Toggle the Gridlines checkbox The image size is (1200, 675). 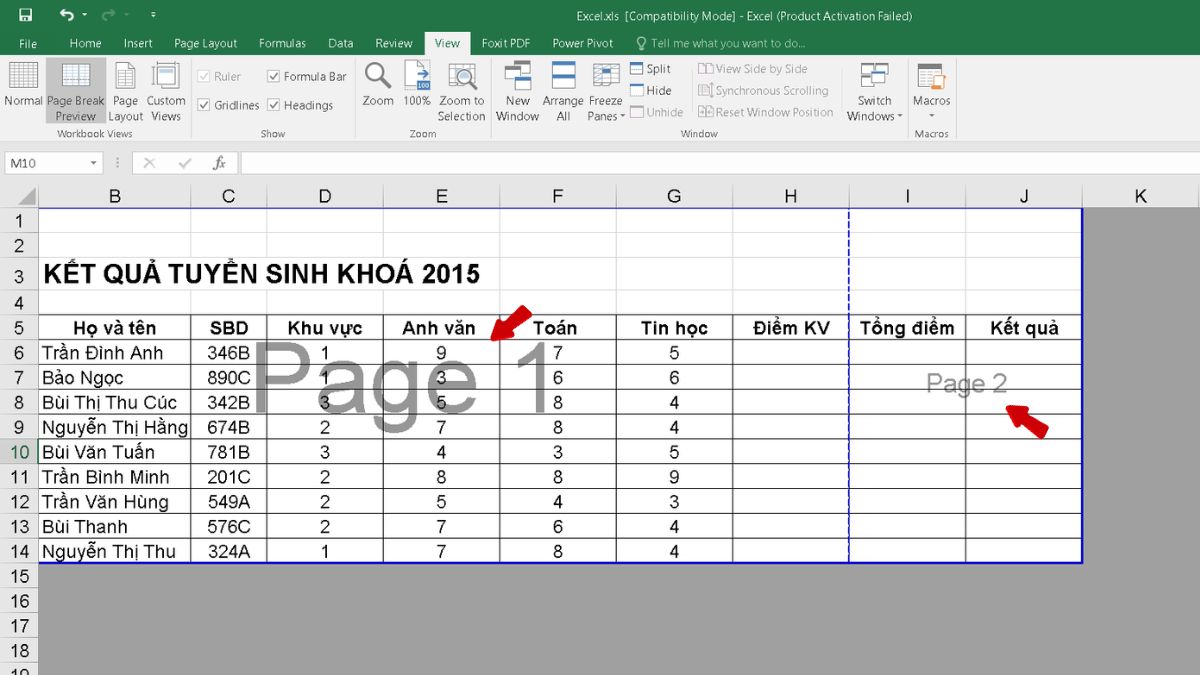click(x=229, y=105)
